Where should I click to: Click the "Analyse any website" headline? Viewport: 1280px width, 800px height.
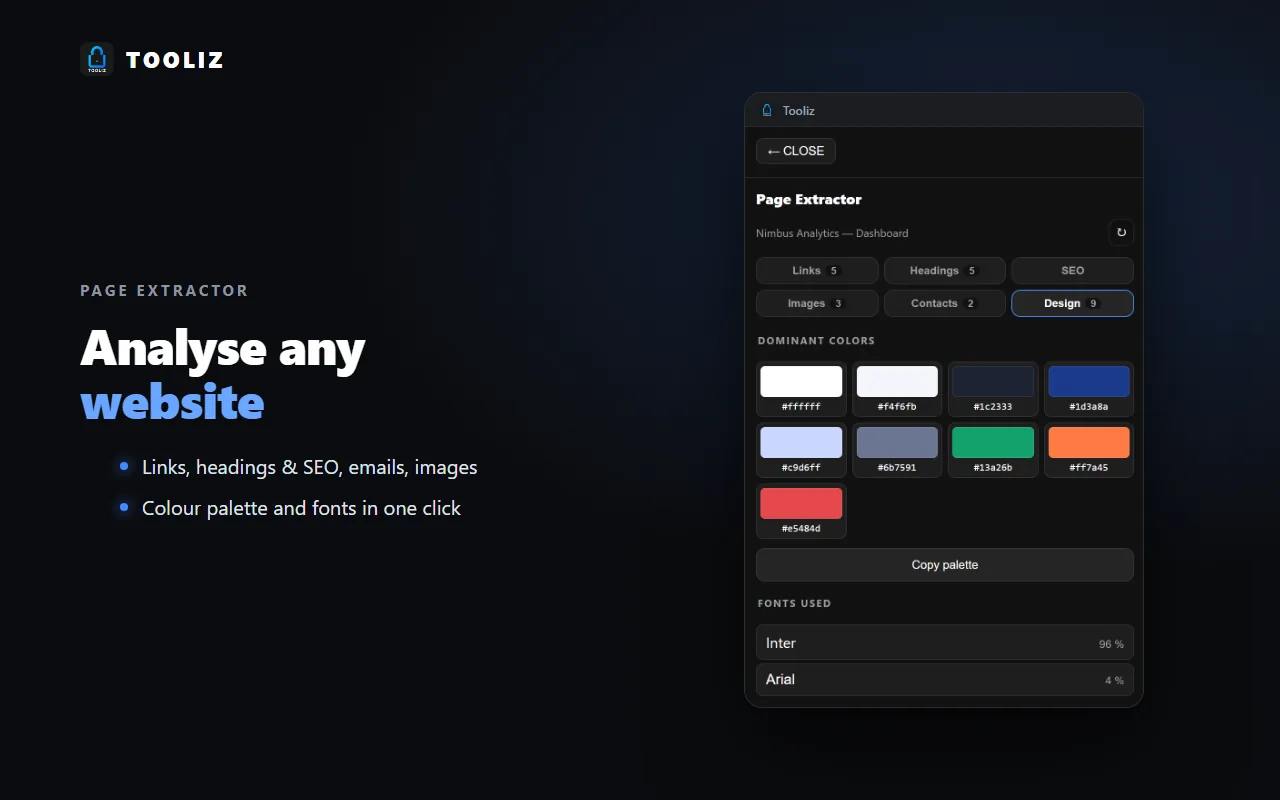click(223, 375)
